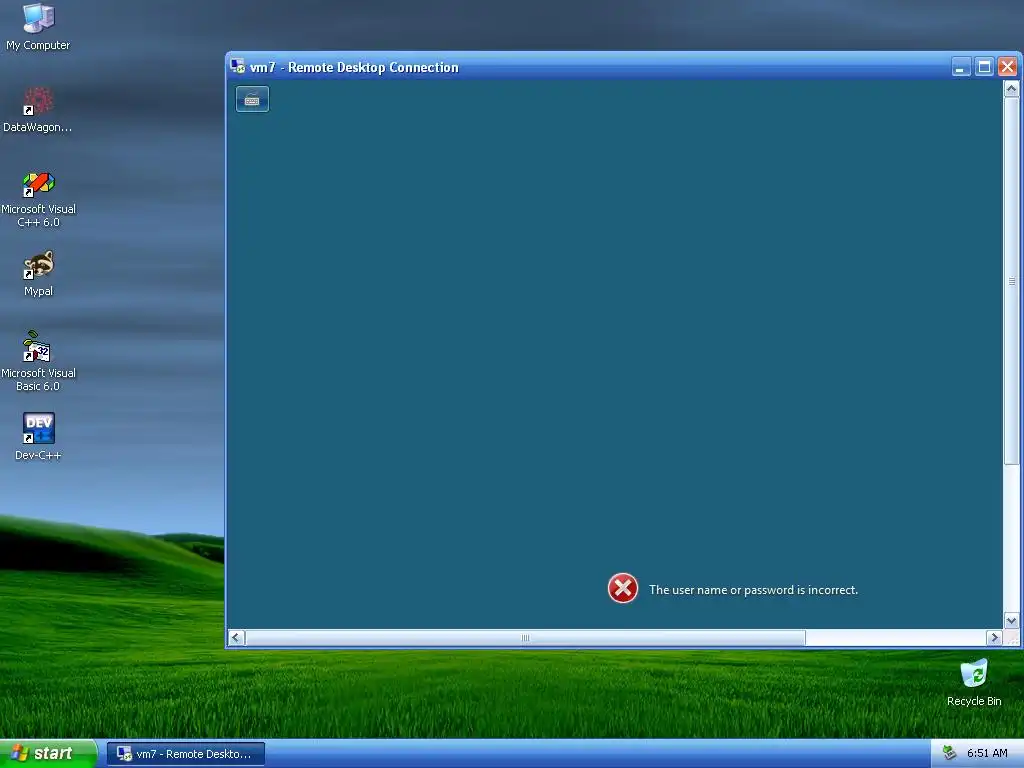1024x768 pixels.
Task: Click the vertical scrollbar thumb
Action: coord(1011,281)
